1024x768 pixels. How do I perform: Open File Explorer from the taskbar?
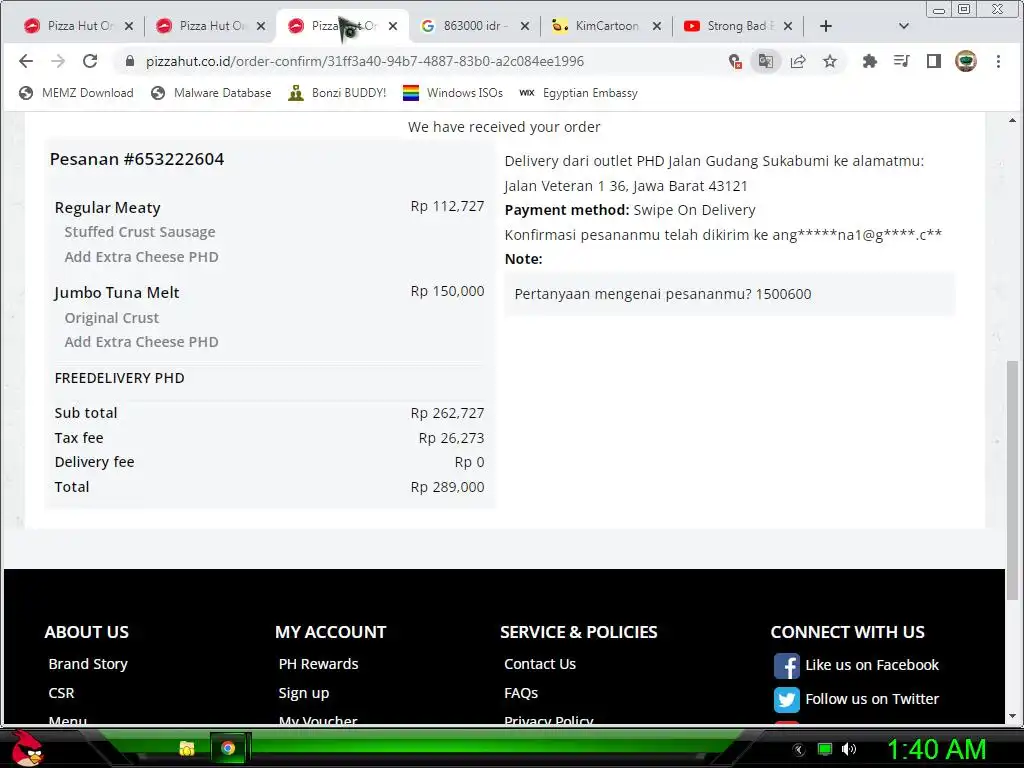point(187,748)
